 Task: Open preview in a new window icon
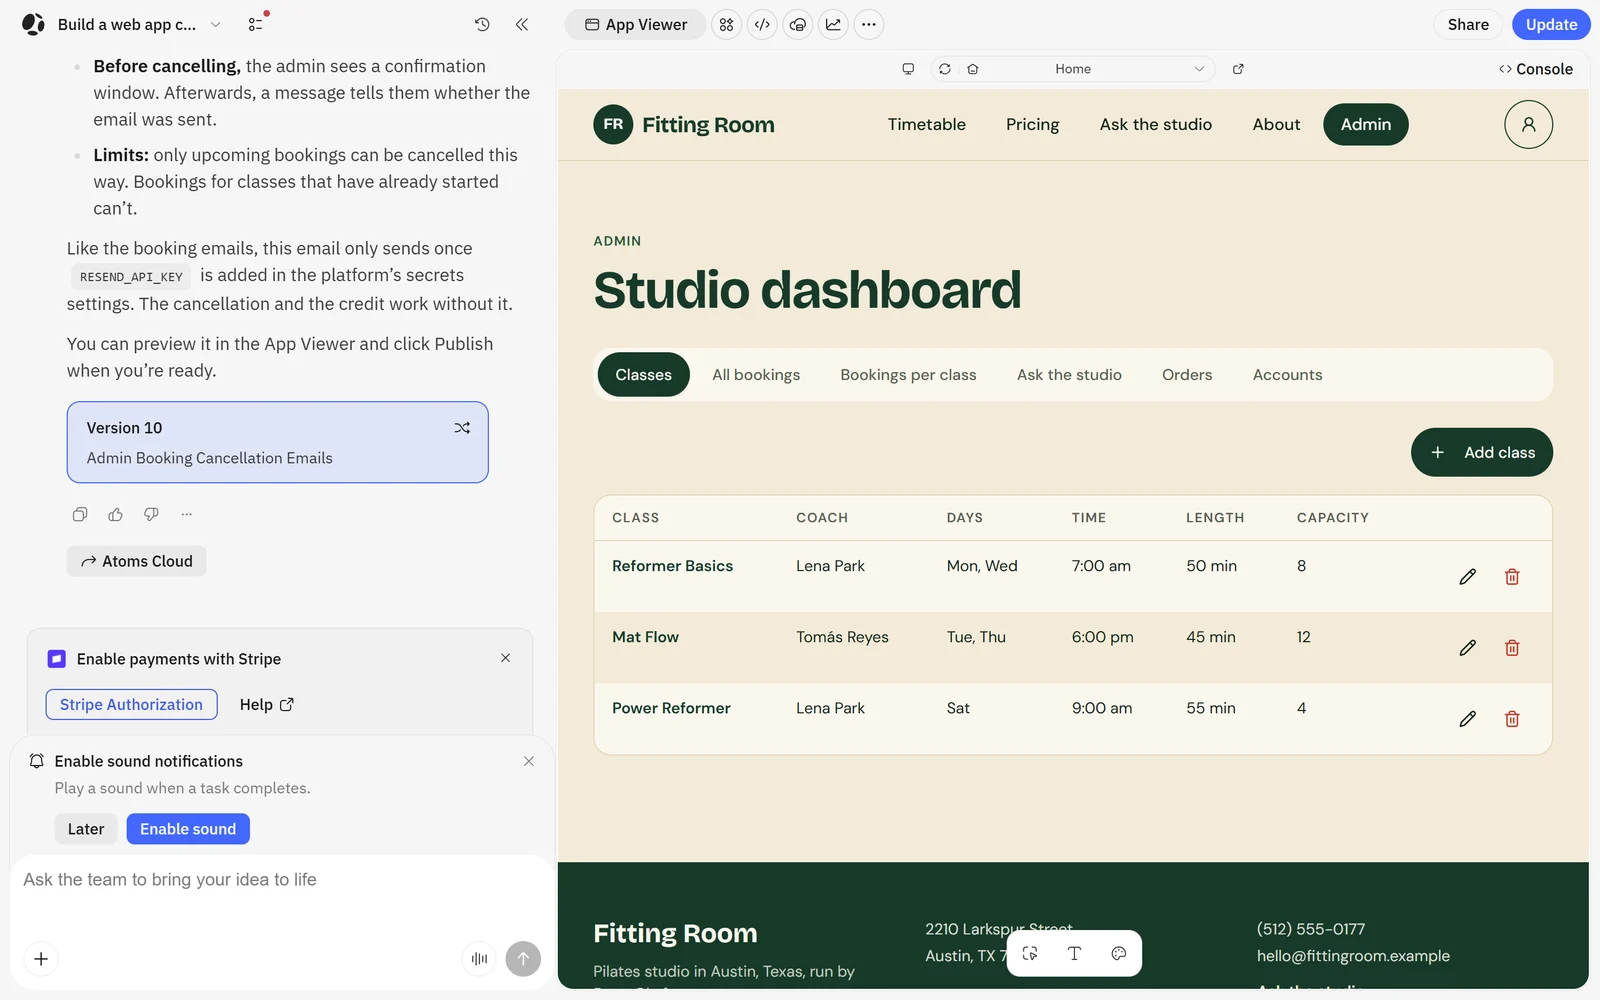(x=1238, y=69)
